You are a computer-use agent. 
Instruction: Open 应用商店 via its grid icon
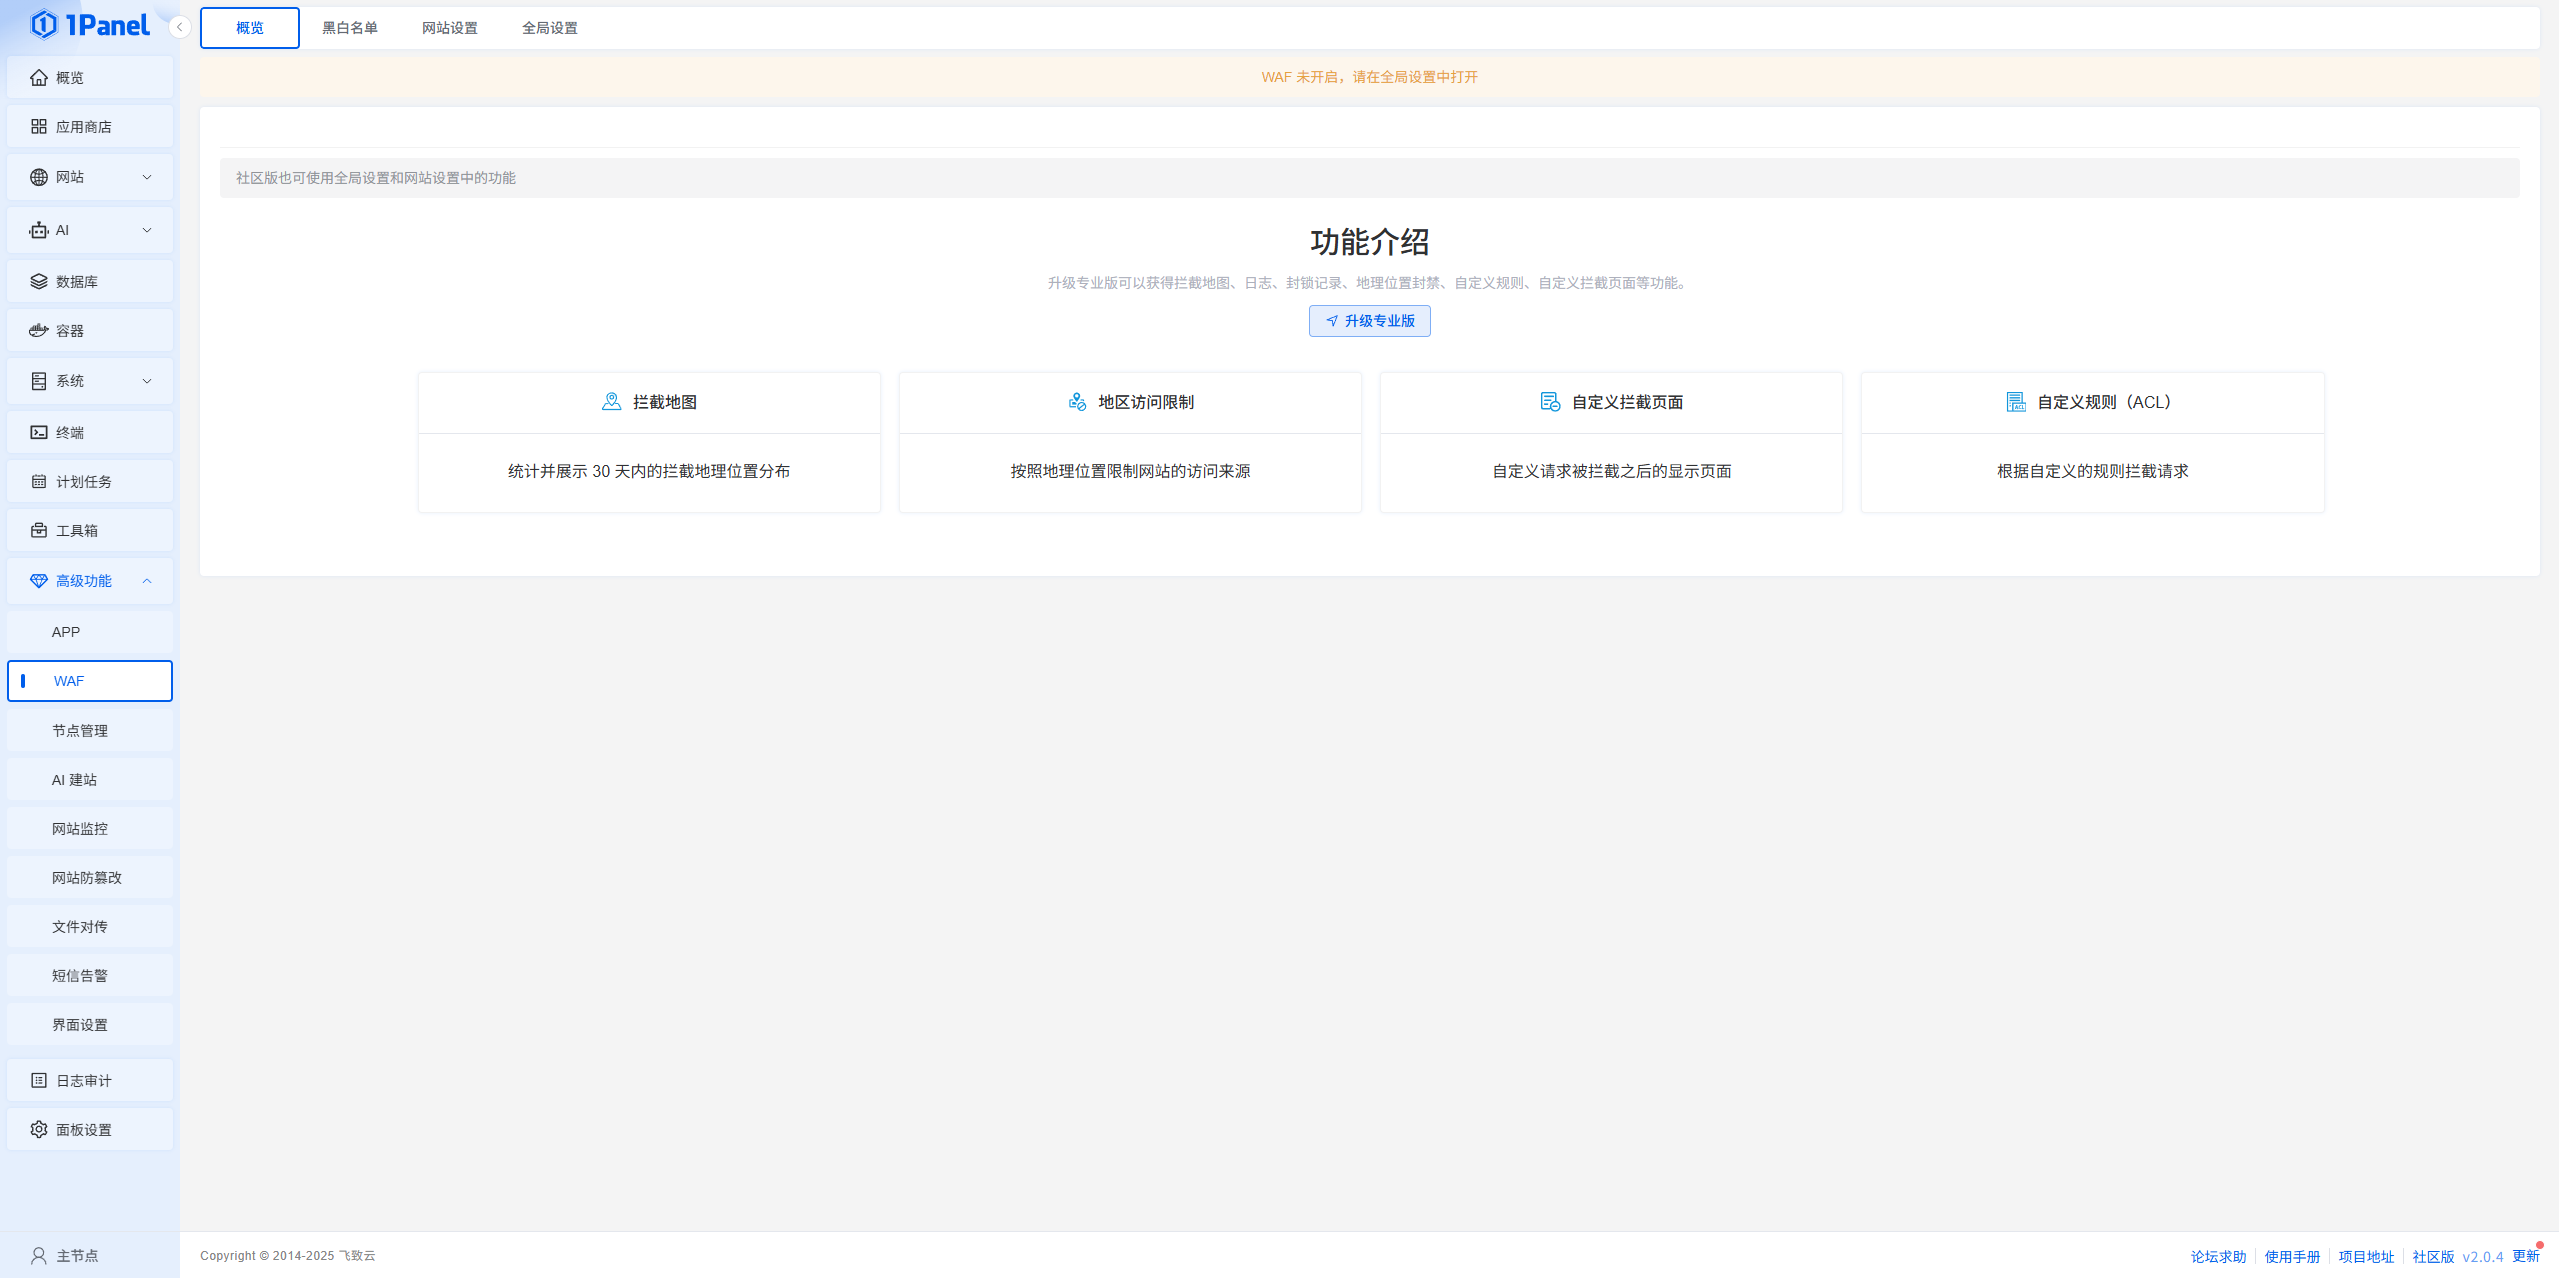point(39,127)
